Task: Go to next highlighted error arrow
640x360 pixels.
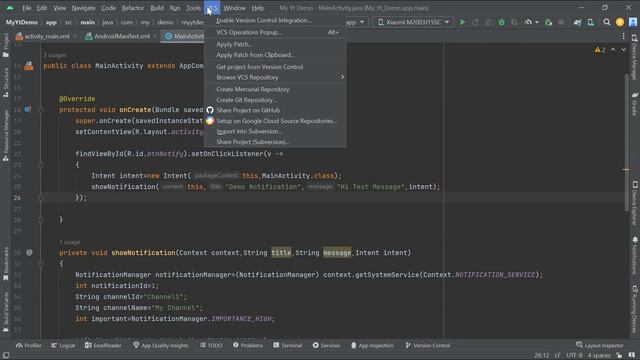Action: pos(623,50)
